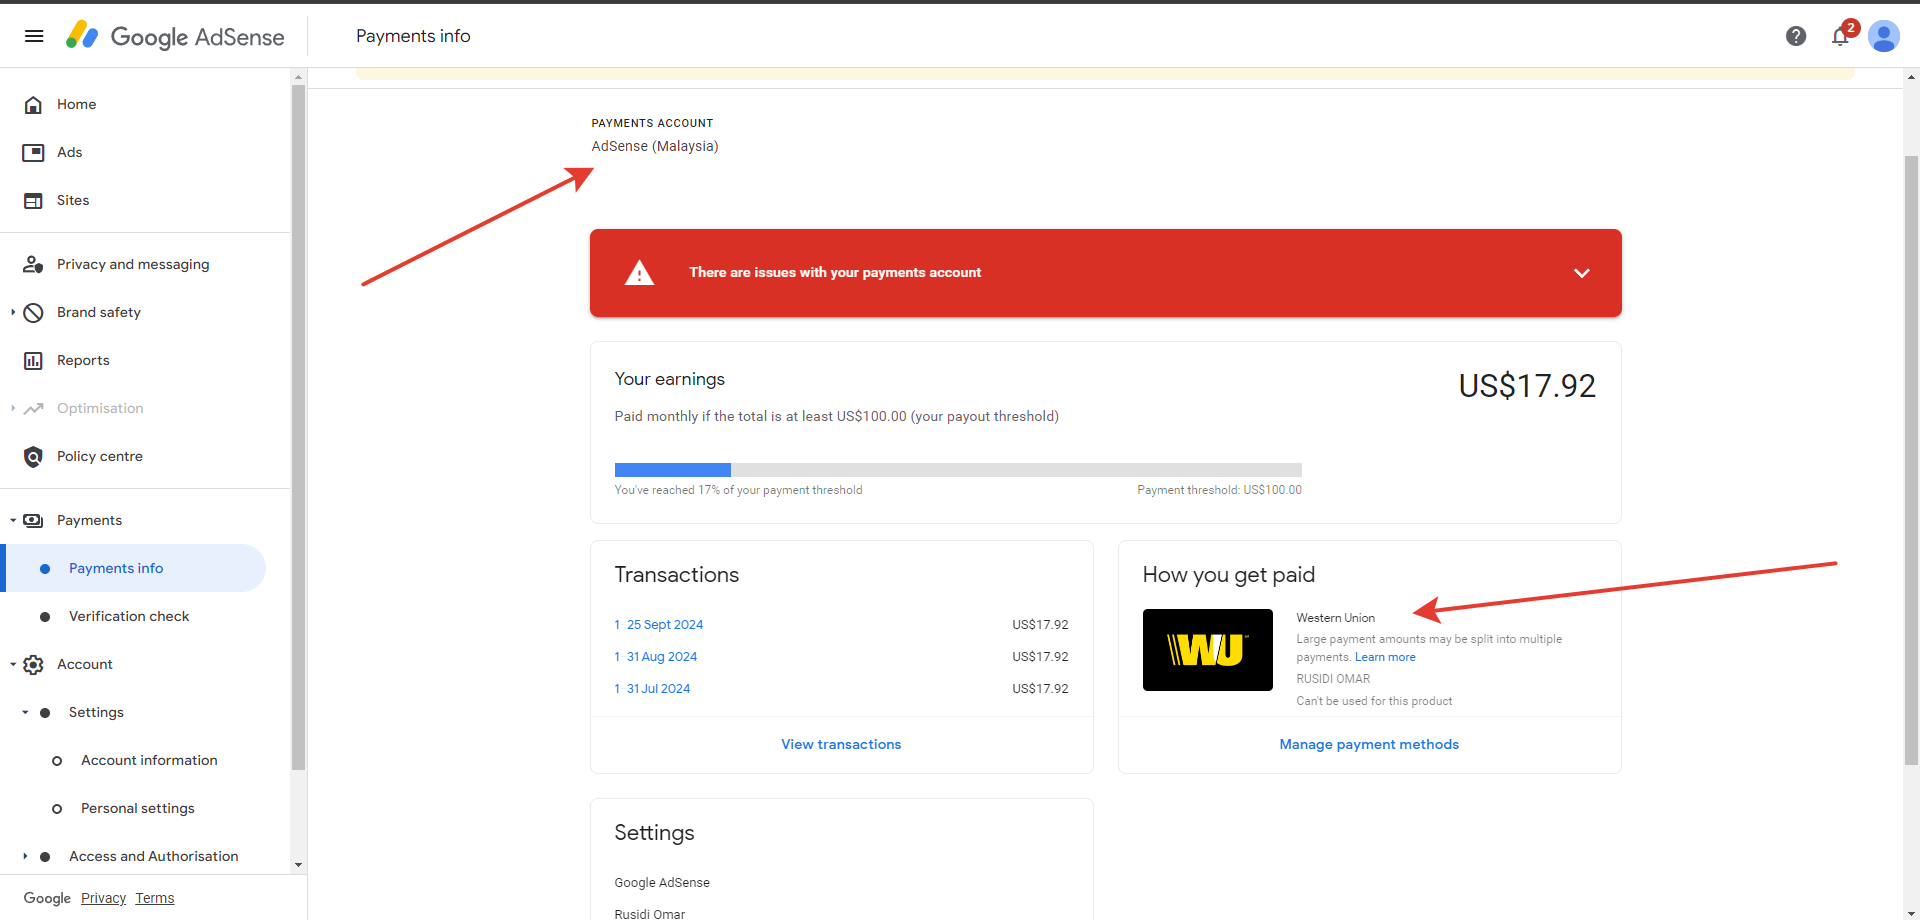The height and width of the screenshot is (920, 1920).
Task: Click the Payments sidebar label
Action: [89, 521]
